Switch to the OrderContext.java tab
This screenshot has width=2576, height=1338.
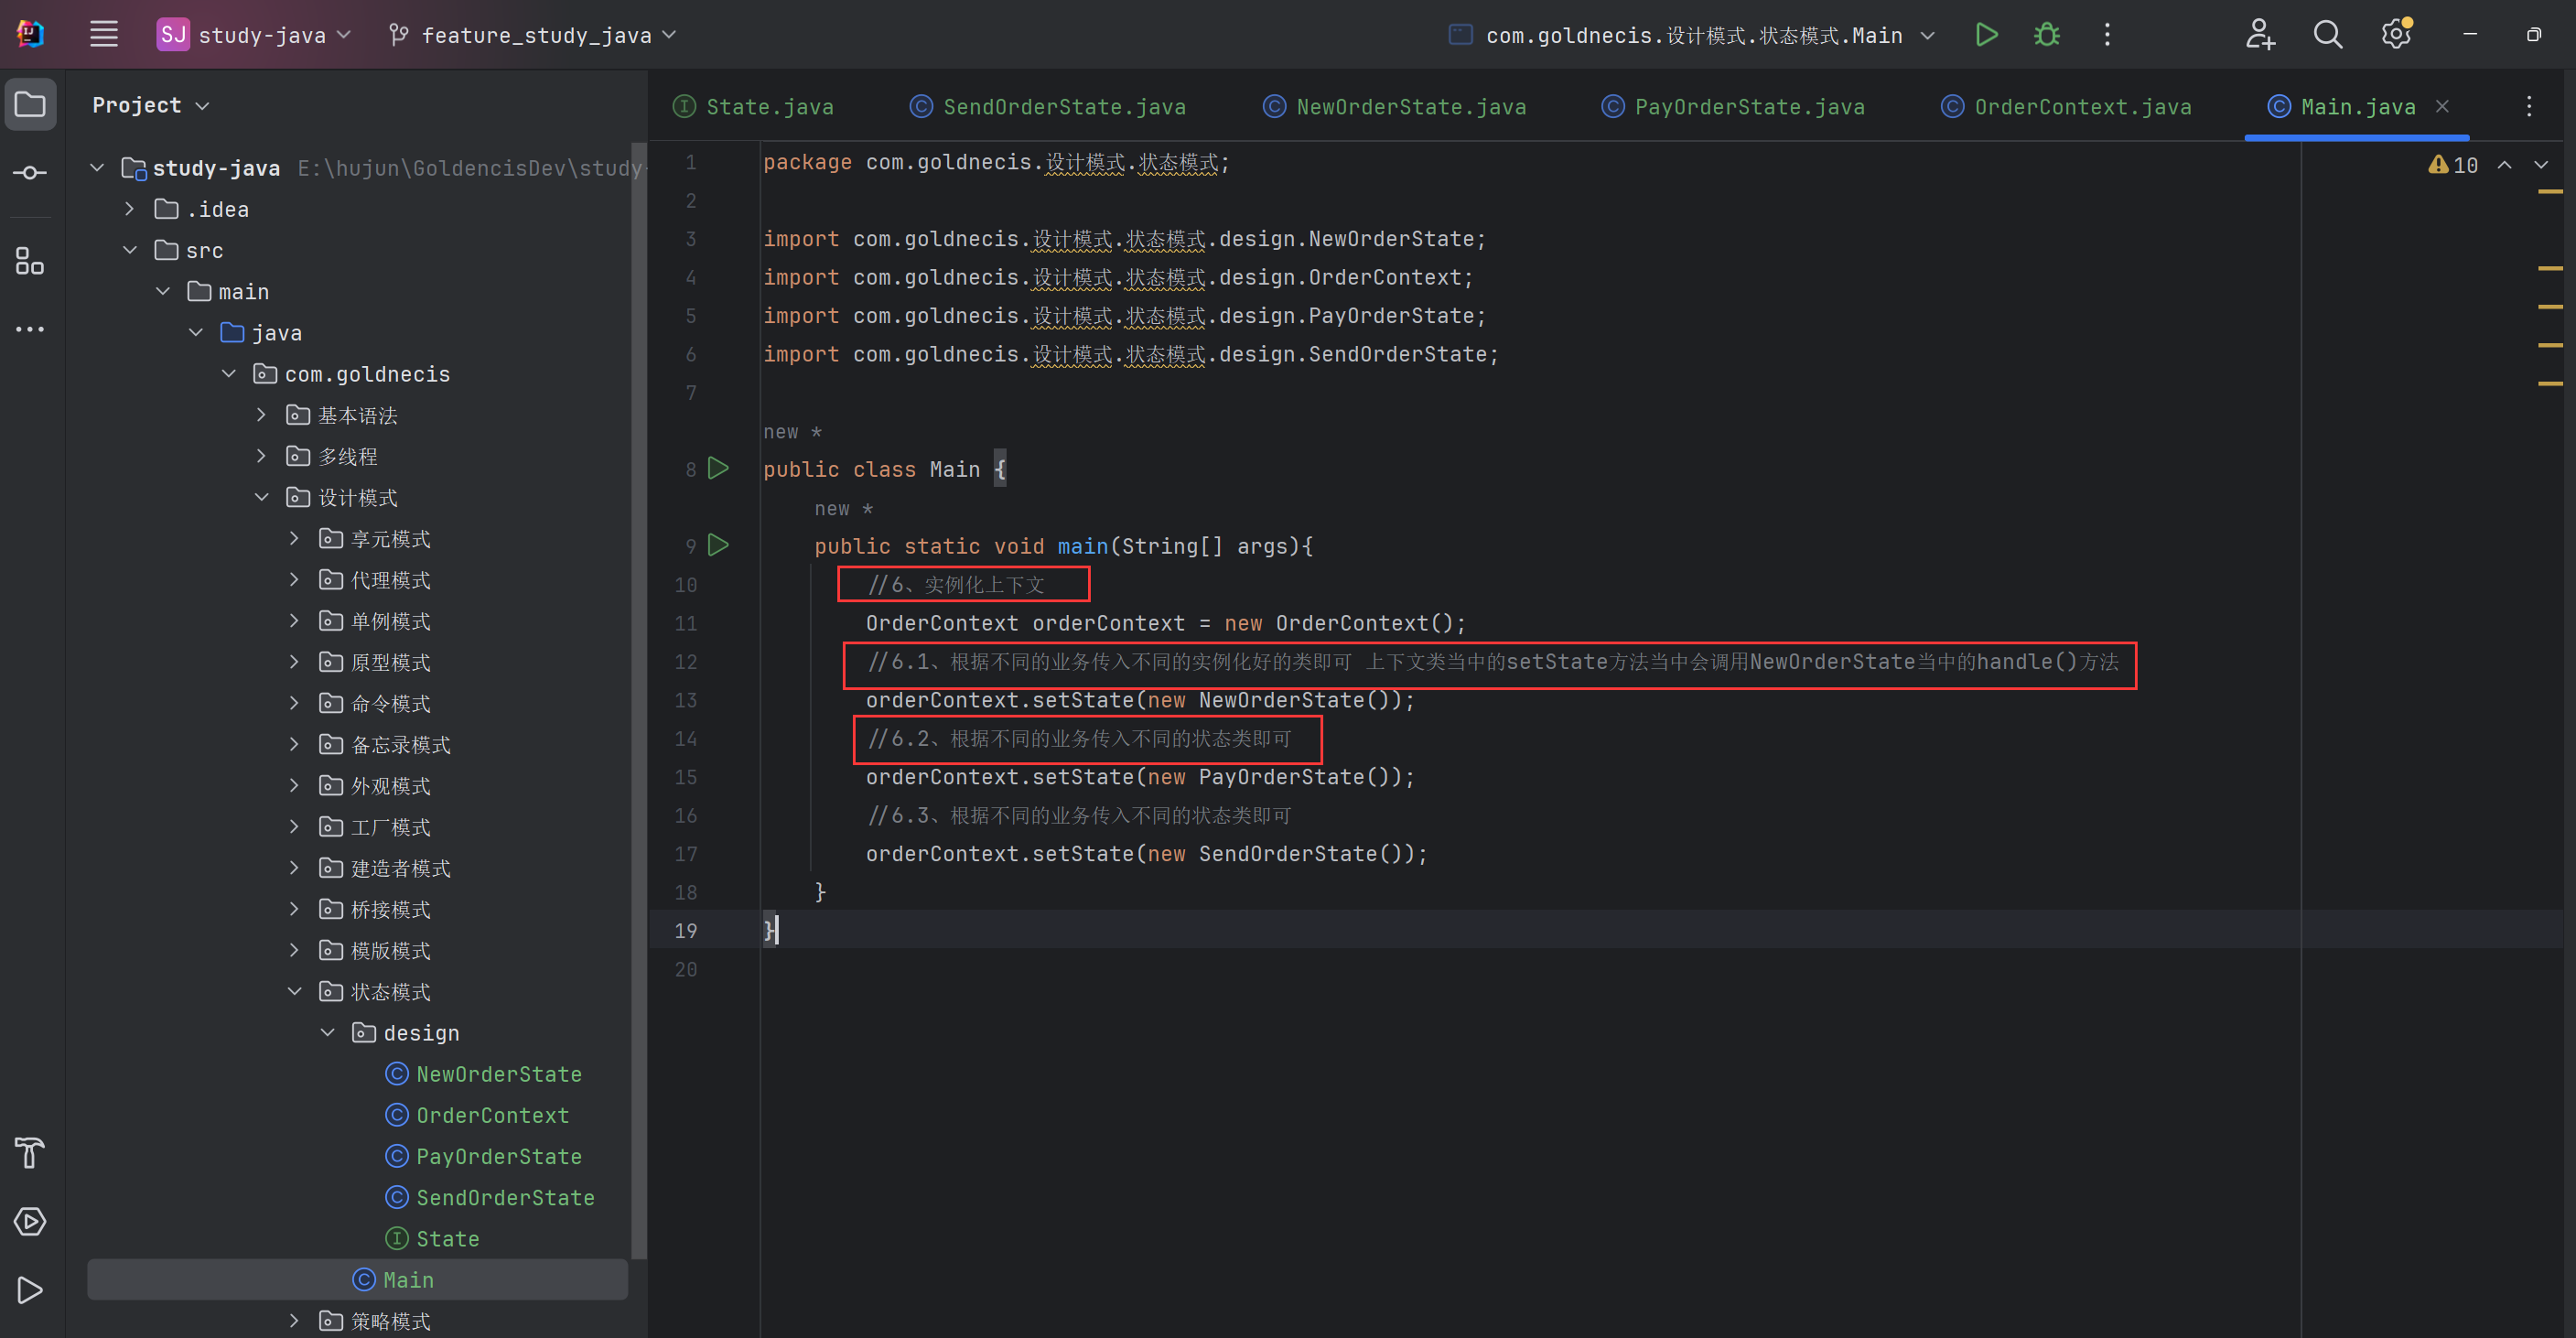2067,106
